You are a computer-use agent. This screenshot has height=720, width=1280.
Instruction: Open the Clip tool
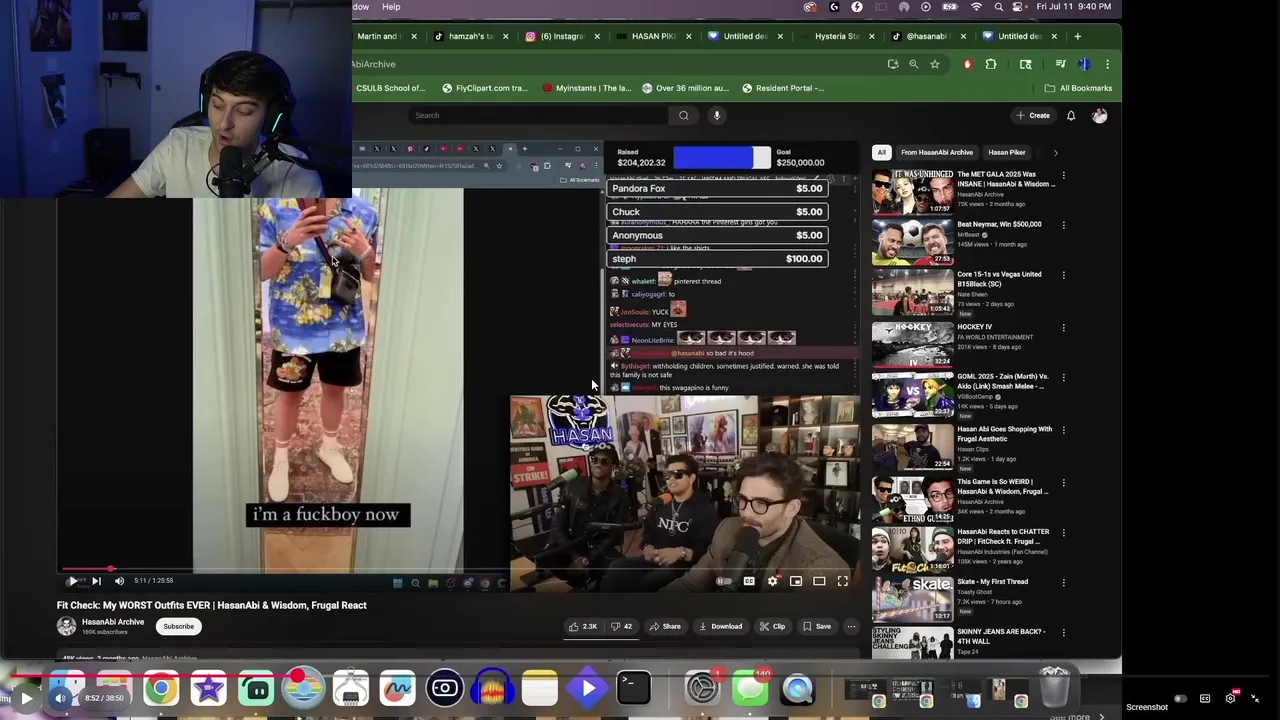pyautogui.click(x=772, y=626)
